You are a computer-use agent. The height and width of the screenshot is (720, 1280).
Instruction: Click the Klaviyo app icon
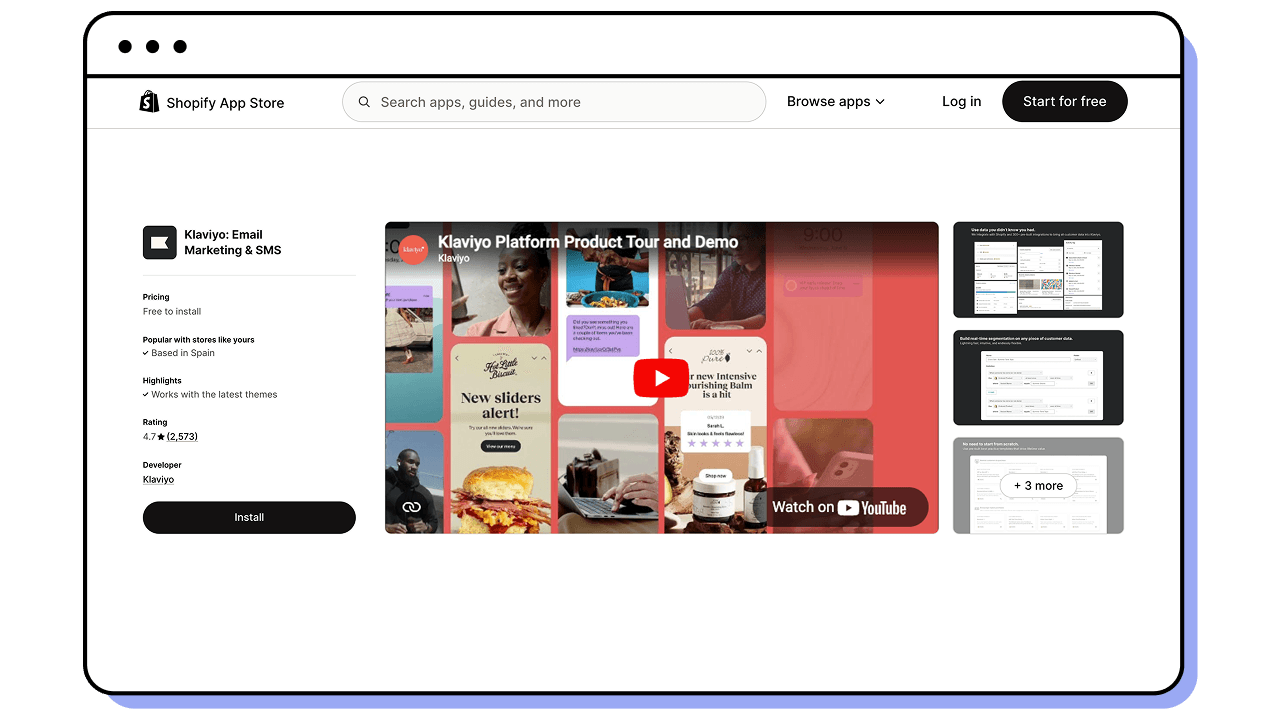(159, 242)
